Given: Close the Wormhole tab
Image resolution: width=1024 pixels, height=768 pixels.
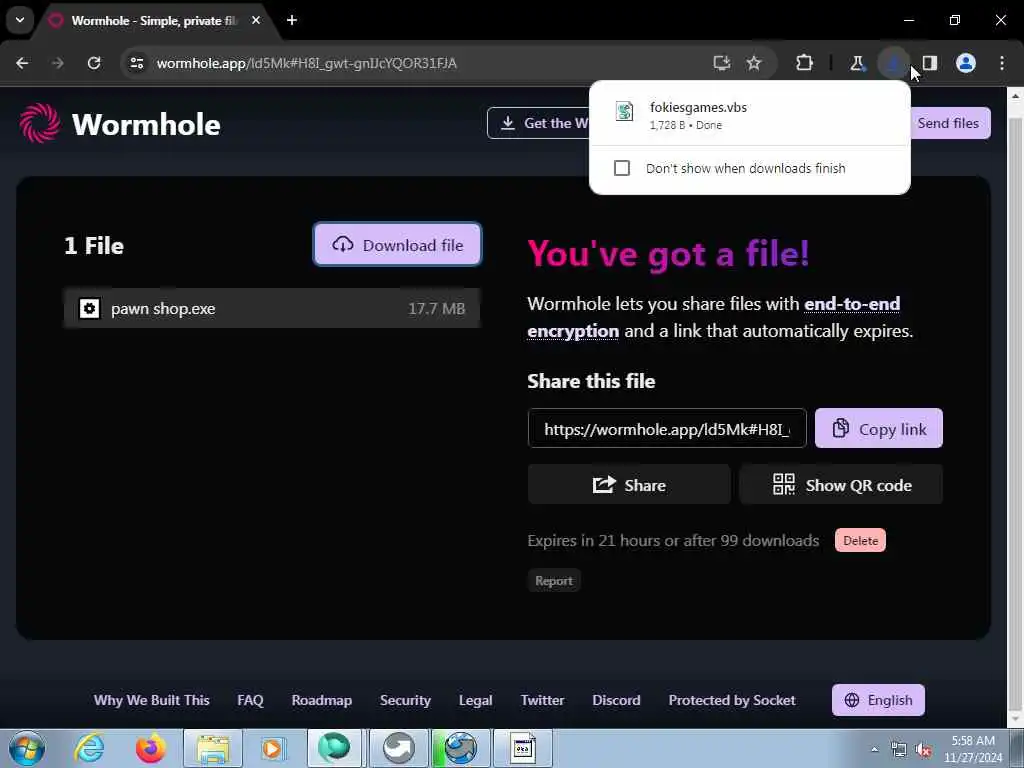Looking at the screenshot, I should click(x=256, y=20).
